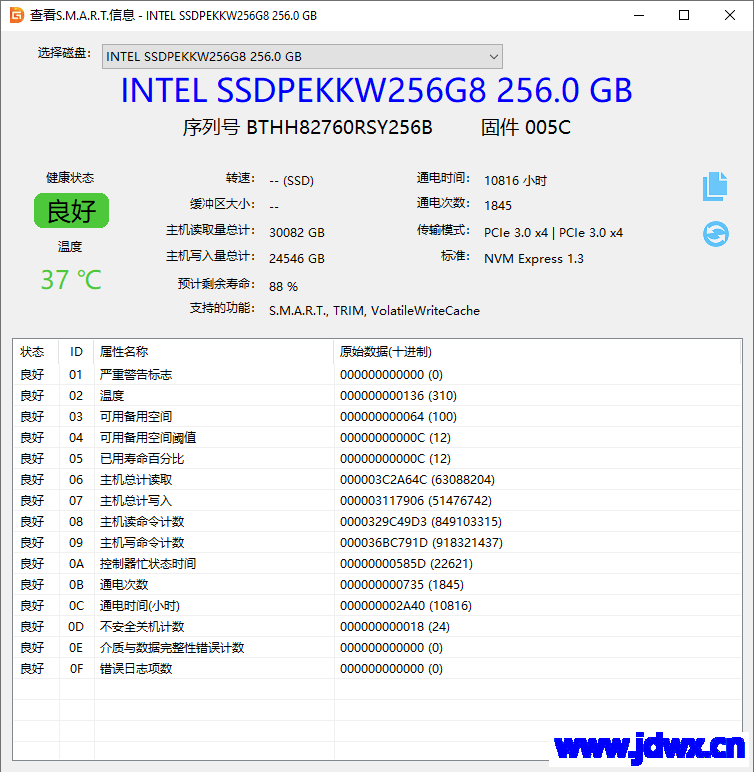This screenshot has width=754, height=772.
Task: Select the 不安全关机计数 row
Action: pos(377,627)
